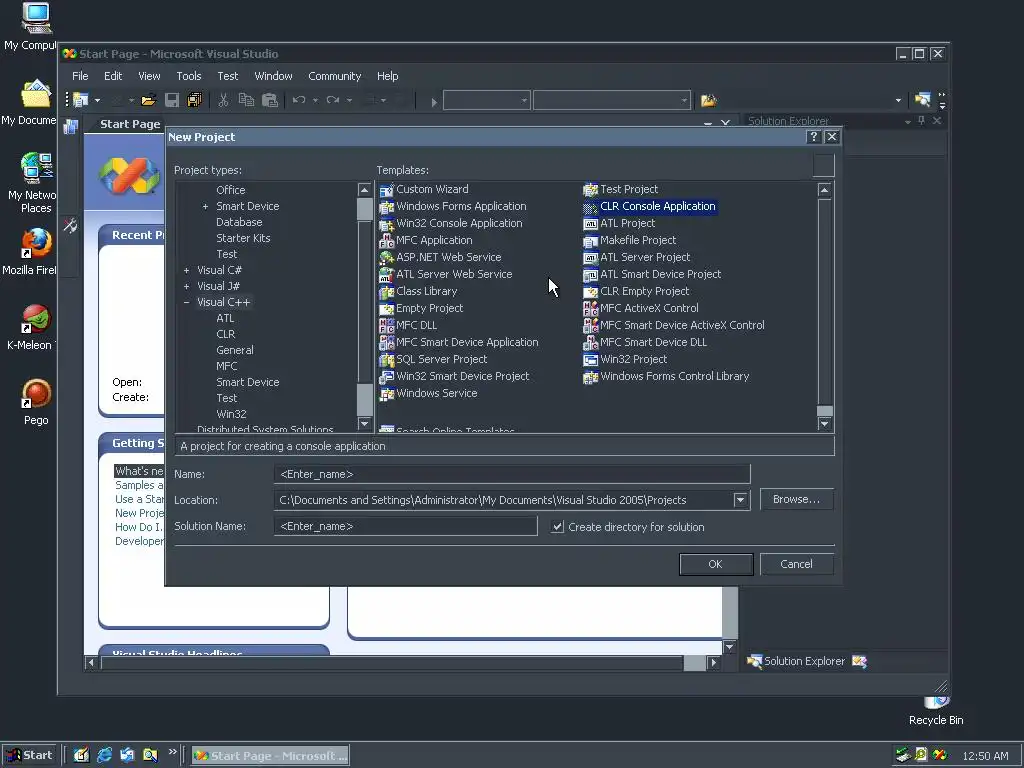Select the MFC DLL template
This screenshot has width=1024, height=768.
coord(408,325)
